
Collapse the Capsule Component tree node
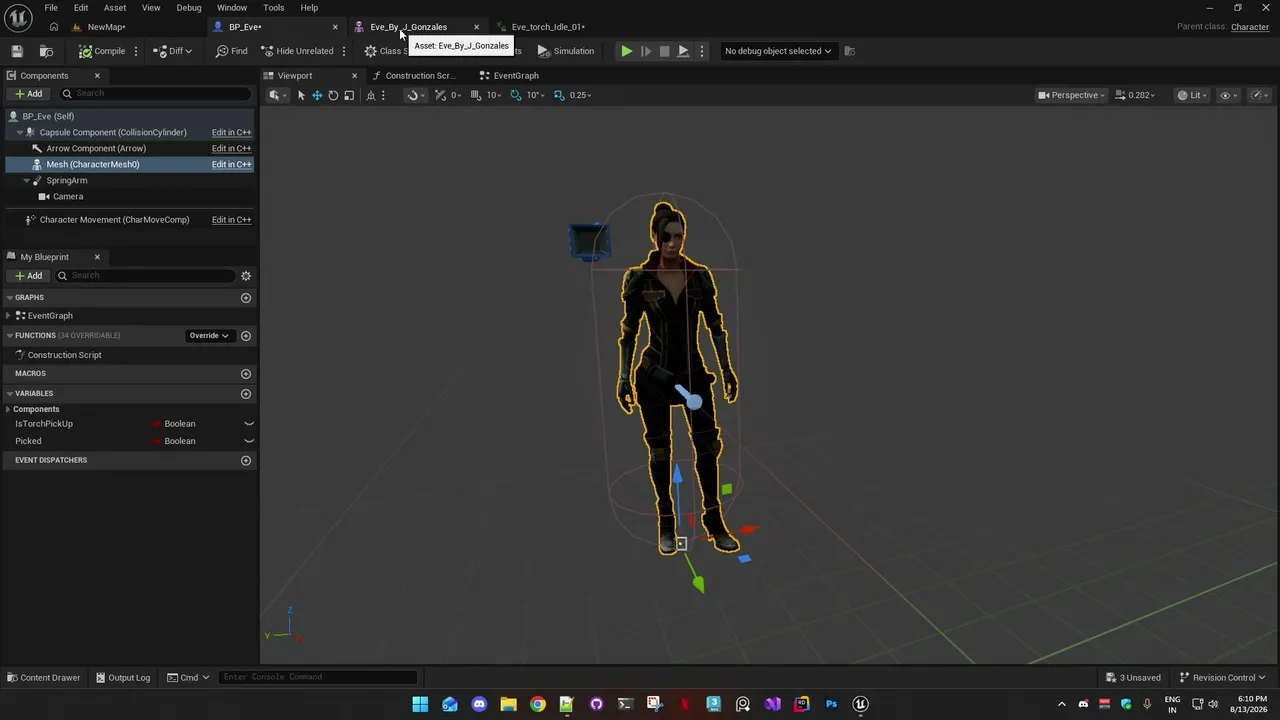click(19, 132)
